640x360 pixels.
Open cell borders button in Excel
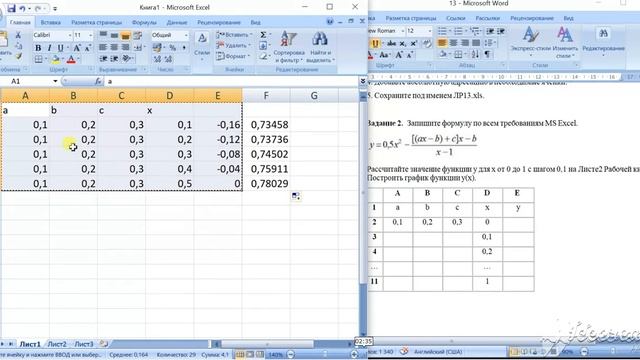[x=38, y=60]
